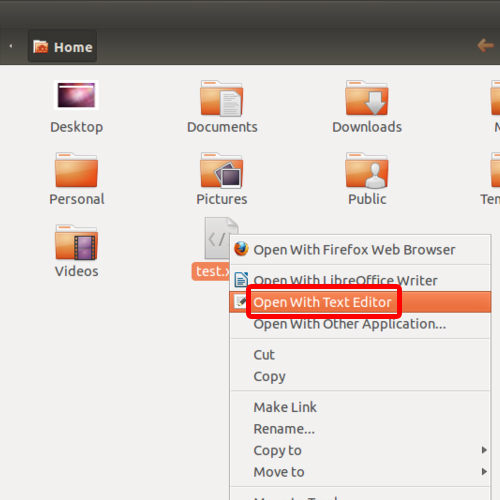The image size is (500, 500).
Task: Click the highlighted test.xml file name
Action: pos(211,271)
